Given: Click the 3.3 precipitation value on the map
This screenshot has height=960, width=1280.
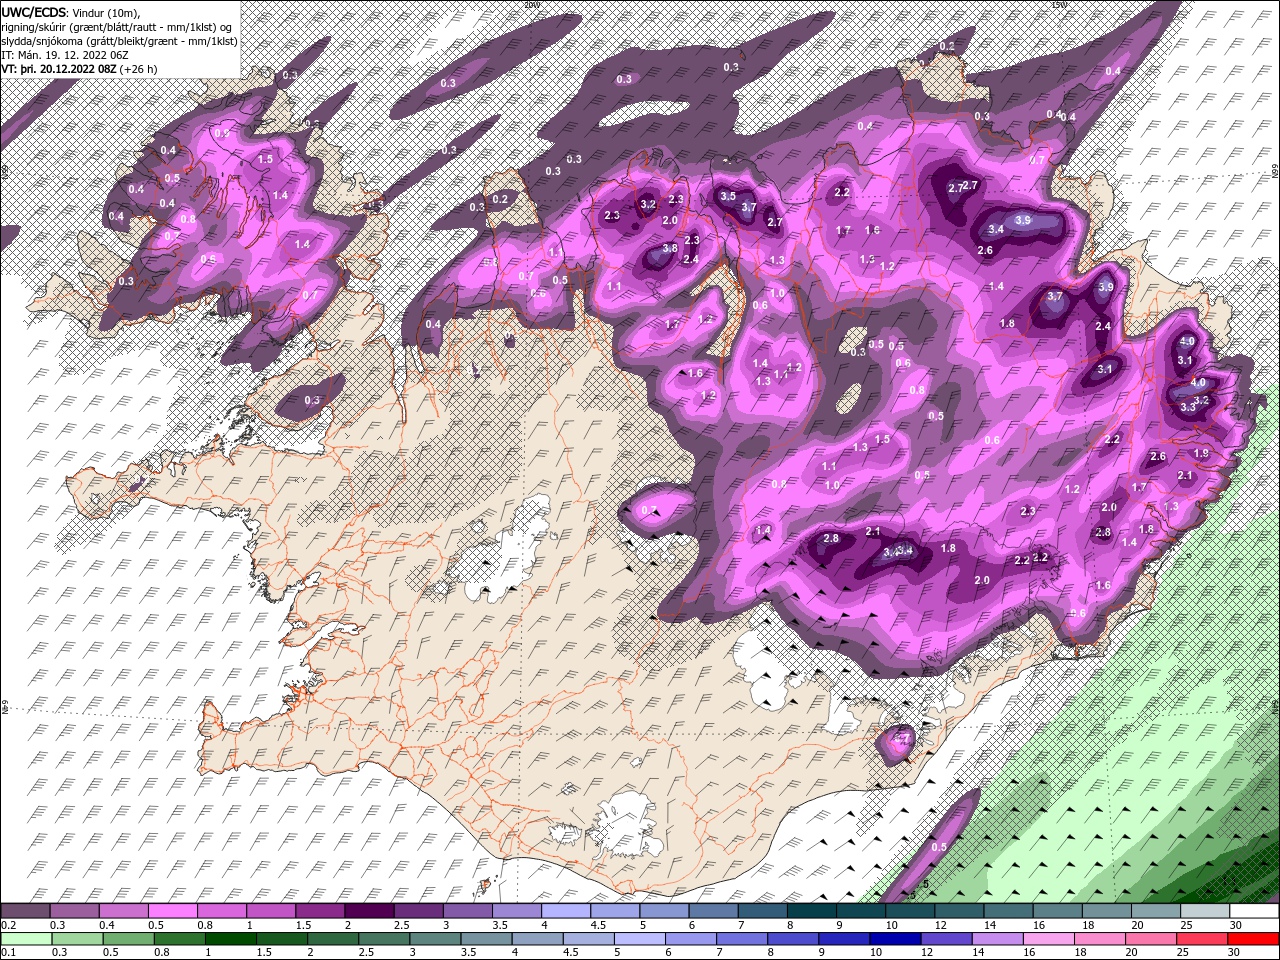Looking at the screenshot, I should (1188, 407).
